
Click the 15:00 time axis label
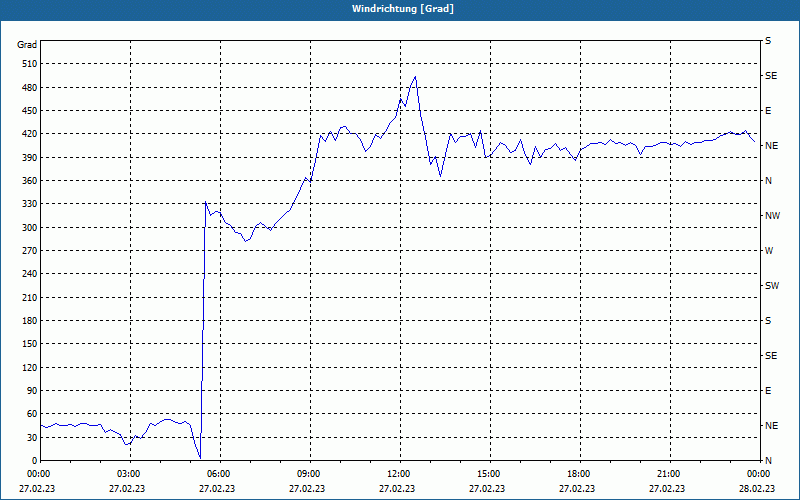coord(490,474)
